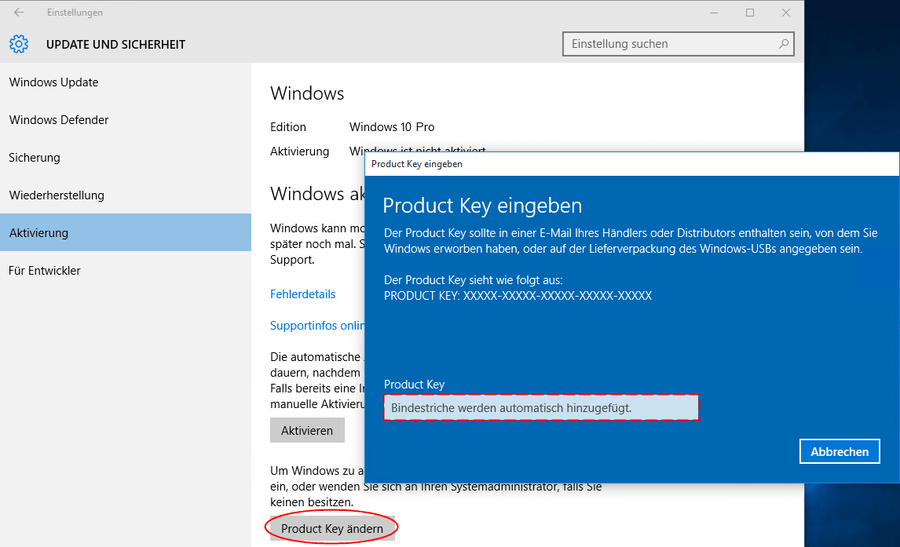Focus the Einstellung suchen search box
Viewport: 900px width, 547px height.
pos(678,44)
